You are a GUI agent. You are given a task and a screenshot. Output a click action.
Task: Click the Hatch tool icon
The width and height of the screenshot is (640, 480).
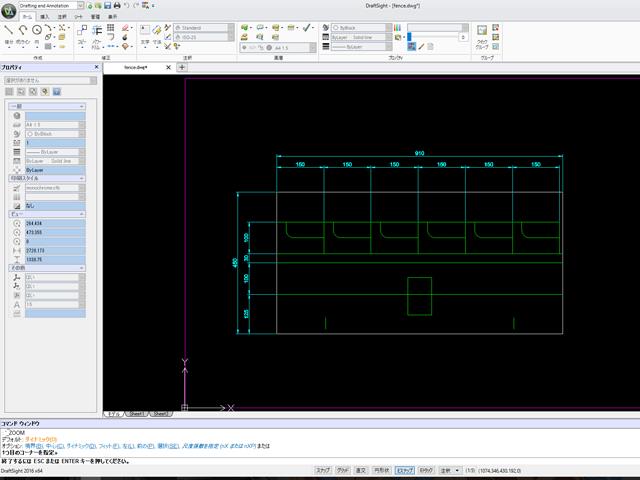point(48,47)
